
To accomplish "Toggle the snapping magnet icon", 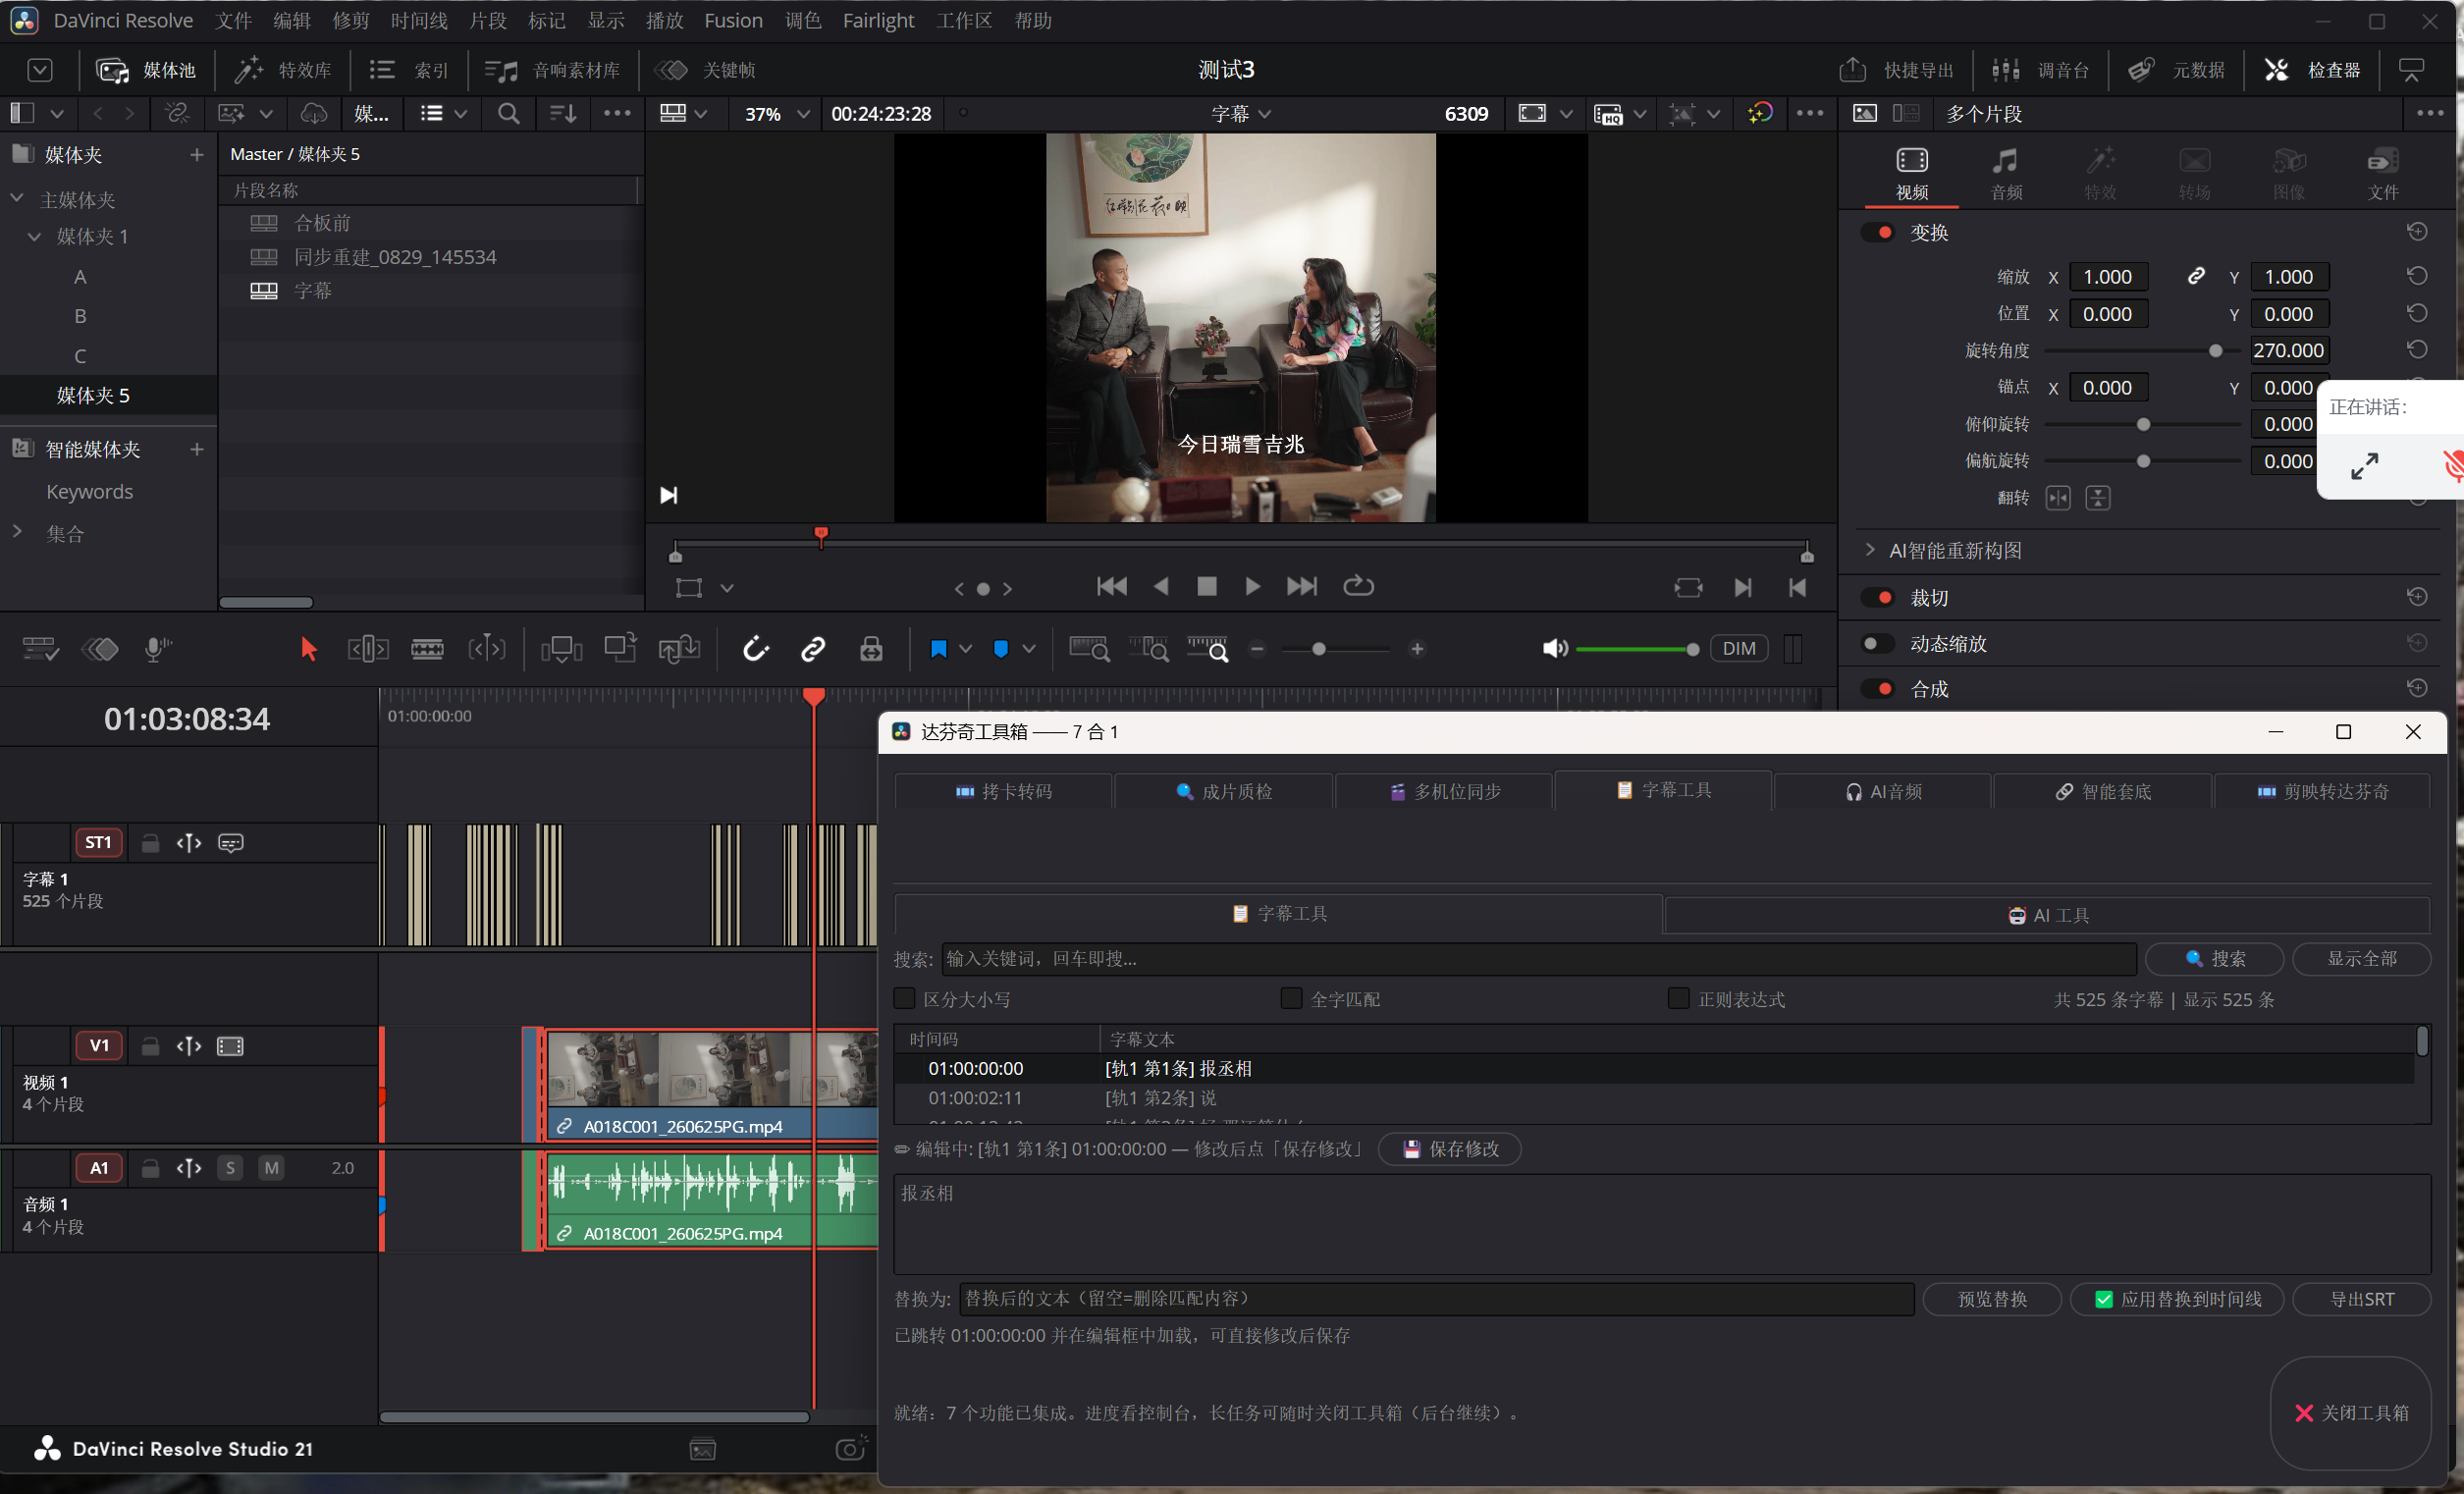I will (x=755, y=649).
